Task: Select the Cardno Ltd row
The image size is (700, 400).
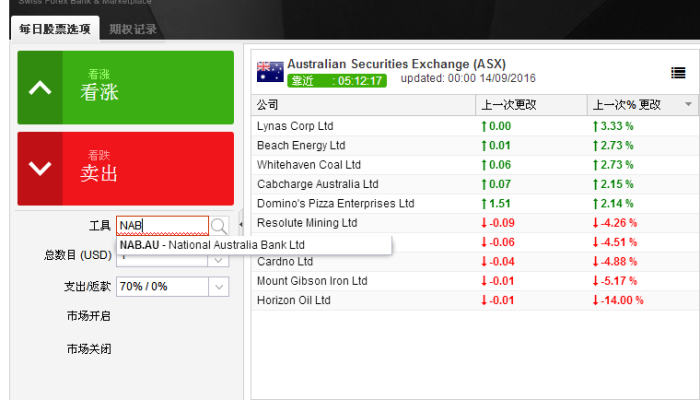Action: tap(475, 262)
